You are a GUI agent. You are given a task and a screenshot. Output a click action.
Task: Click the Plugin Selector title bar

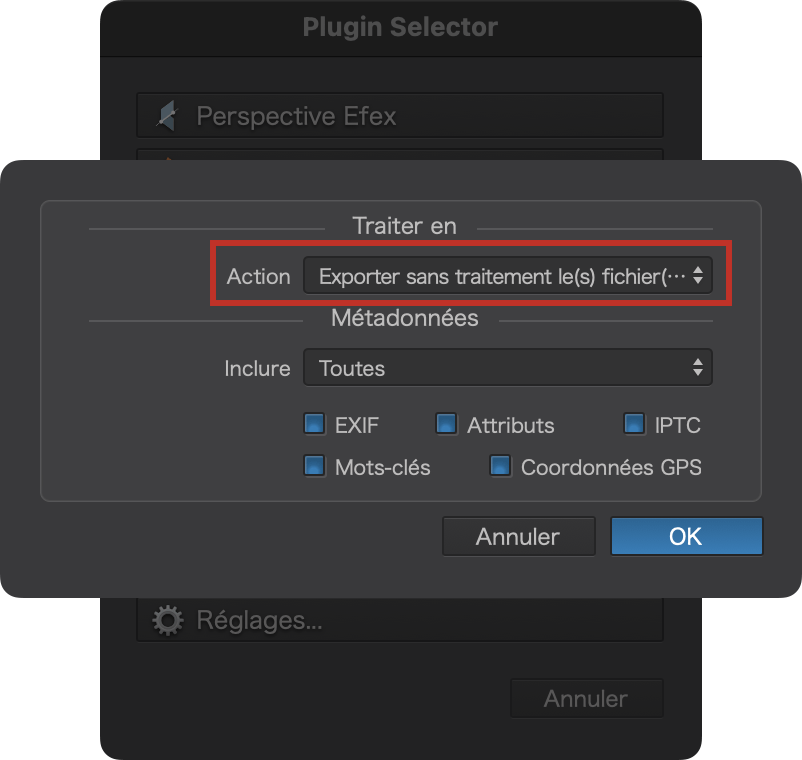click(x=400, y=28)
